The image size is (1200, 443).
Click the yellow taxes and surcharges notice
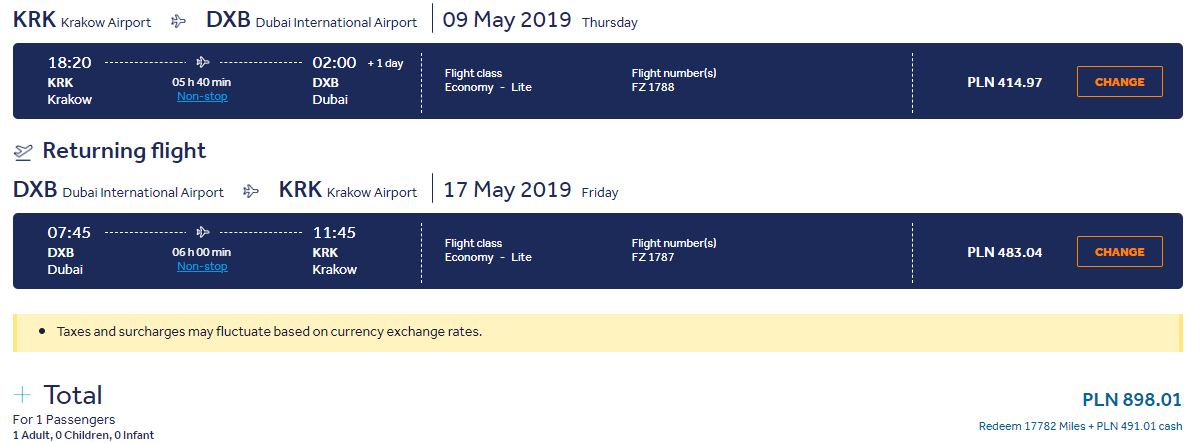coord(597,332)
